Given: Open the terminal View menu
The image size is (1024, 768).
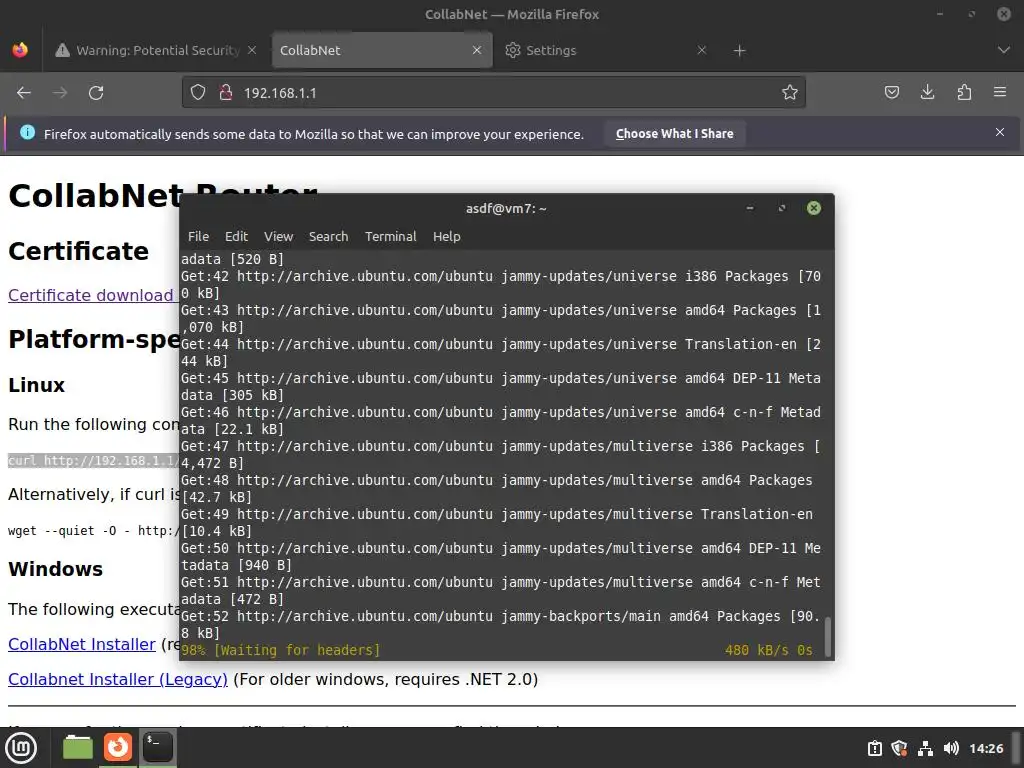Looking at the screenshot, I should 278,236.
